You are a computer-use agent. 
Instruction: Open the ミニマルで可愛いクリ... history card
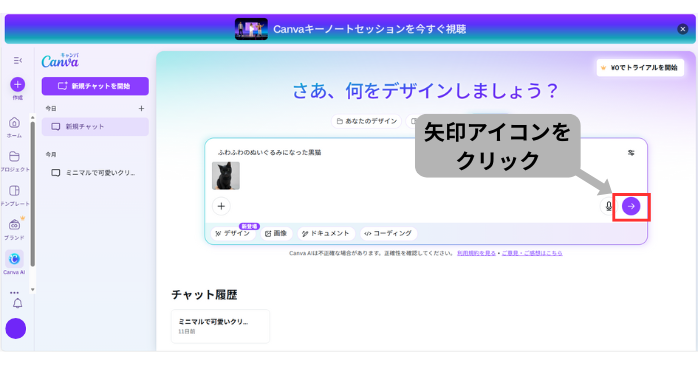[x=220, y=326]
